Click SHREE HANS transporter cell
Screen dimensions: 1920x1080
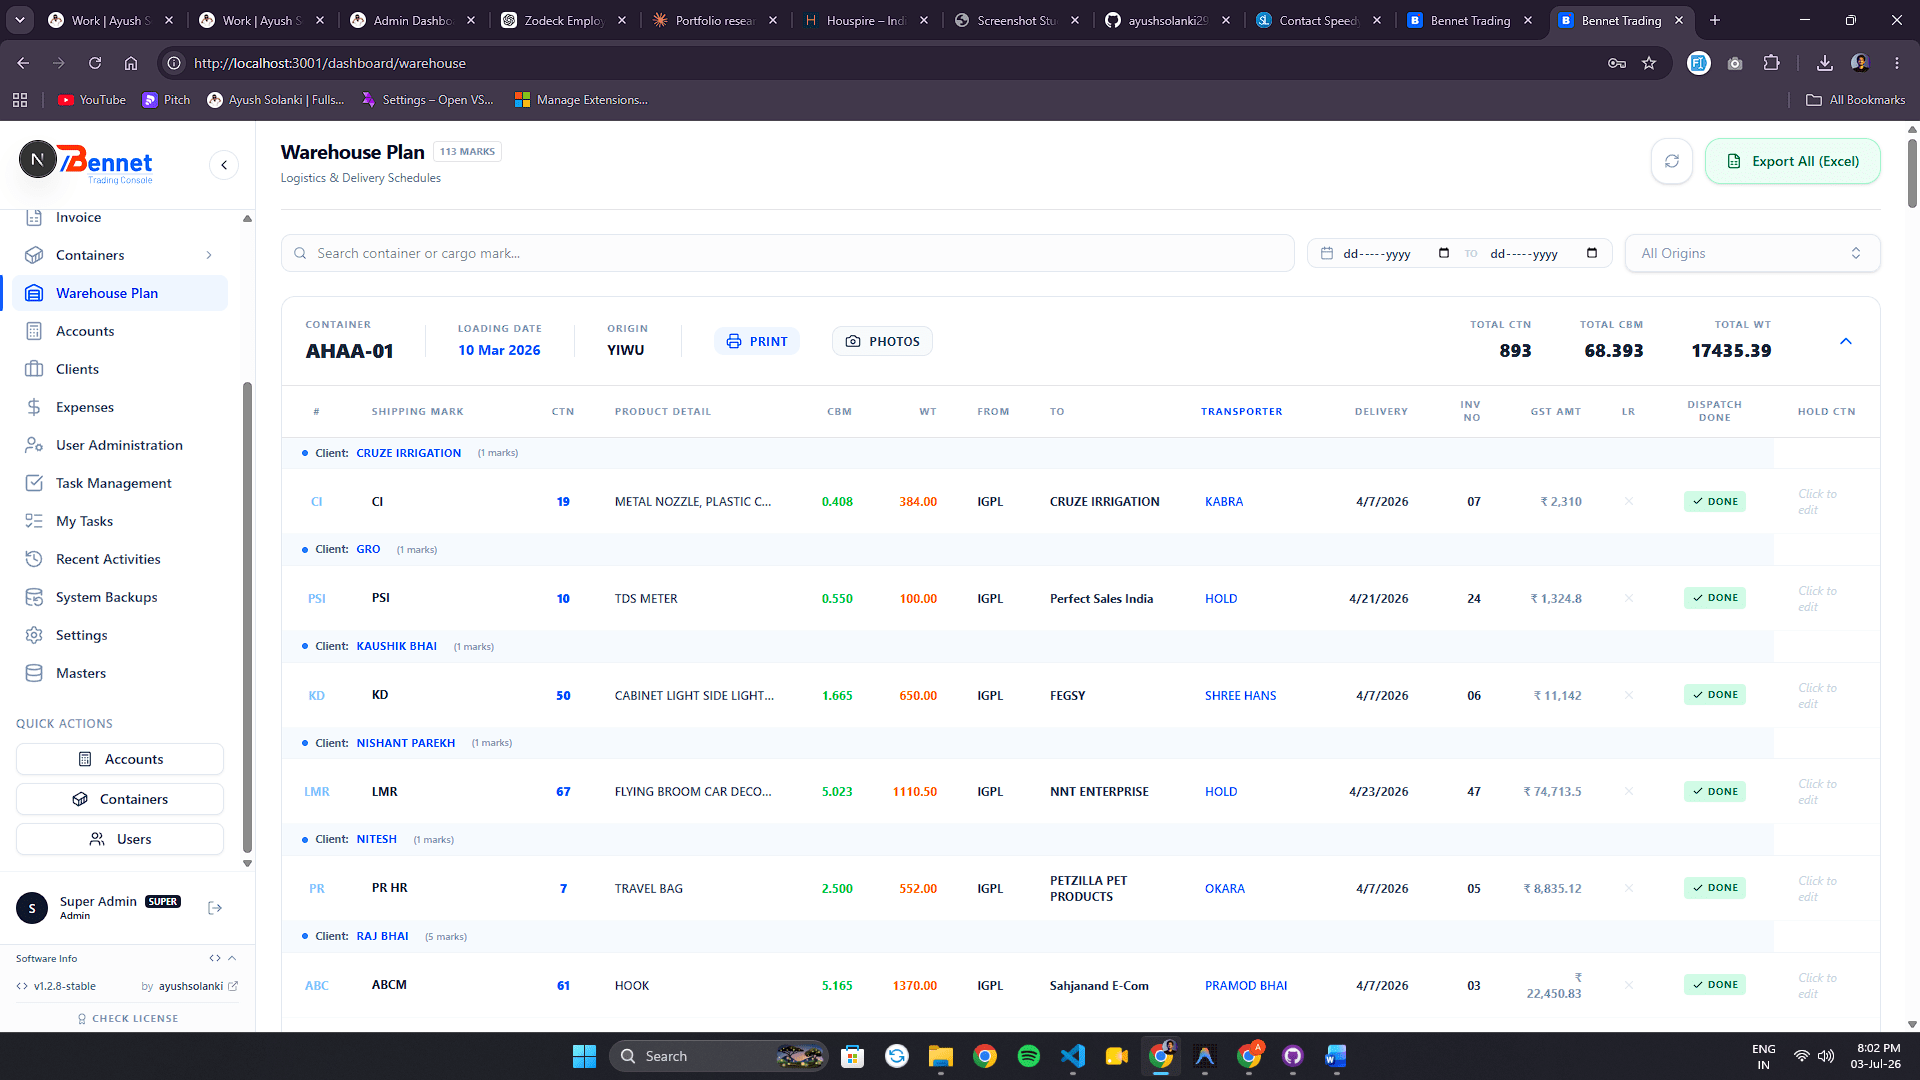1241,695
